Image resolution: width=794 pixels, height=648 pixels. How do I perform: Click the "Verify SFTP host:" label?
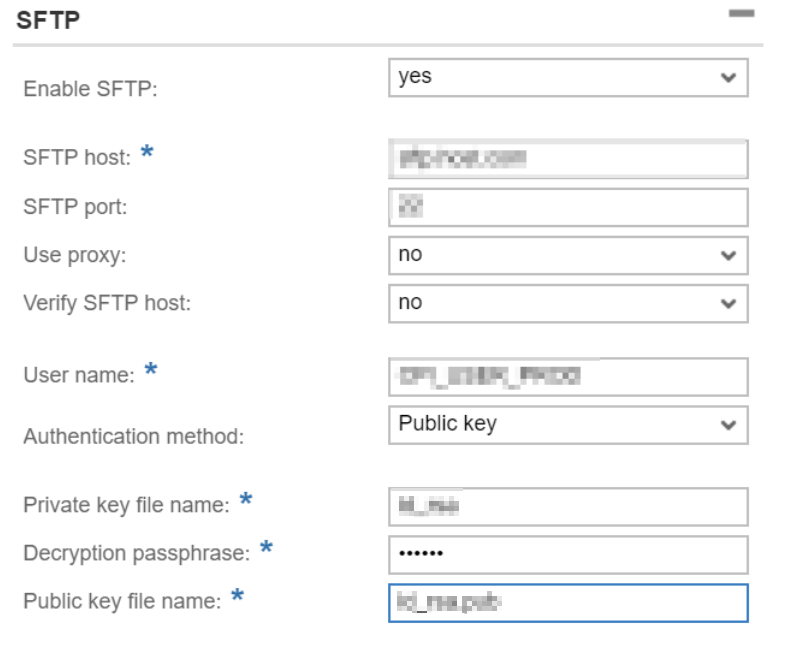(107, 304)
